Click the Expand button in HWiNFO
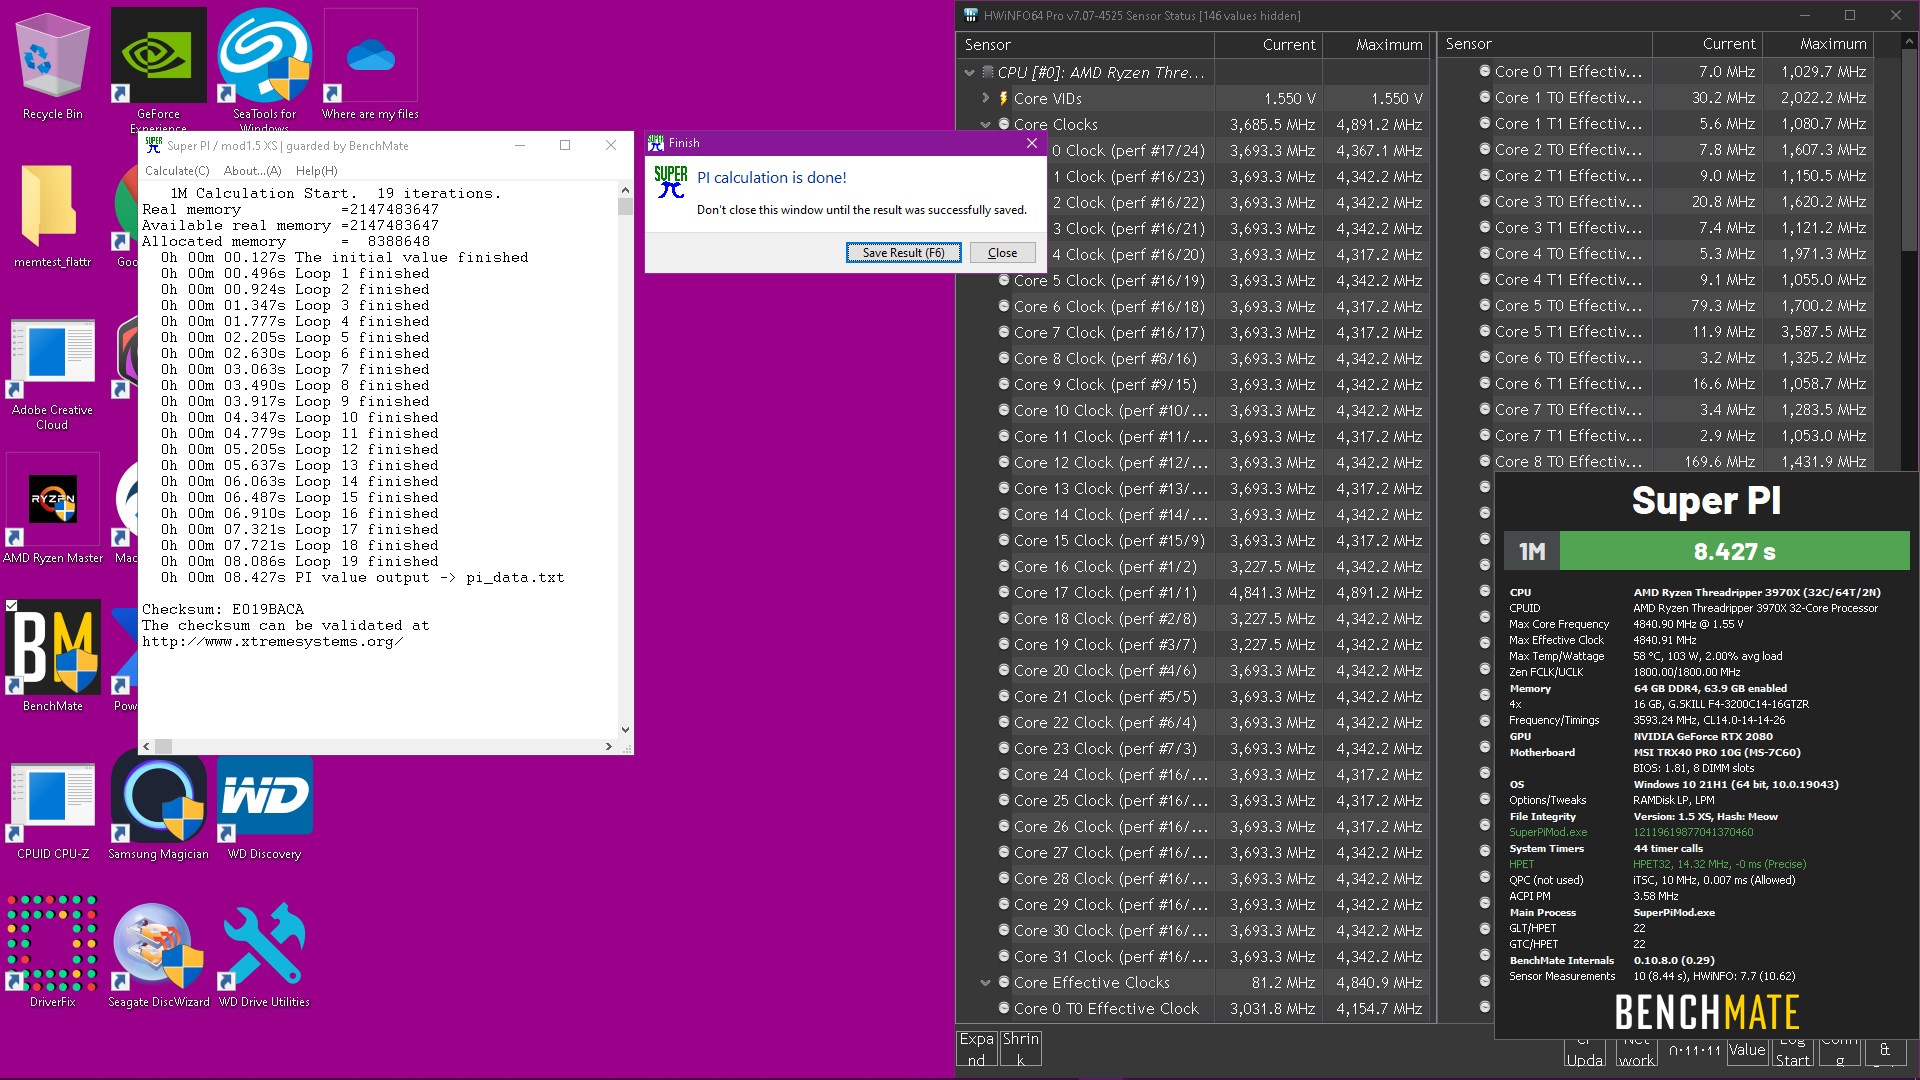Viewport: 1920px width, 1080px height. coord(976,1049)
